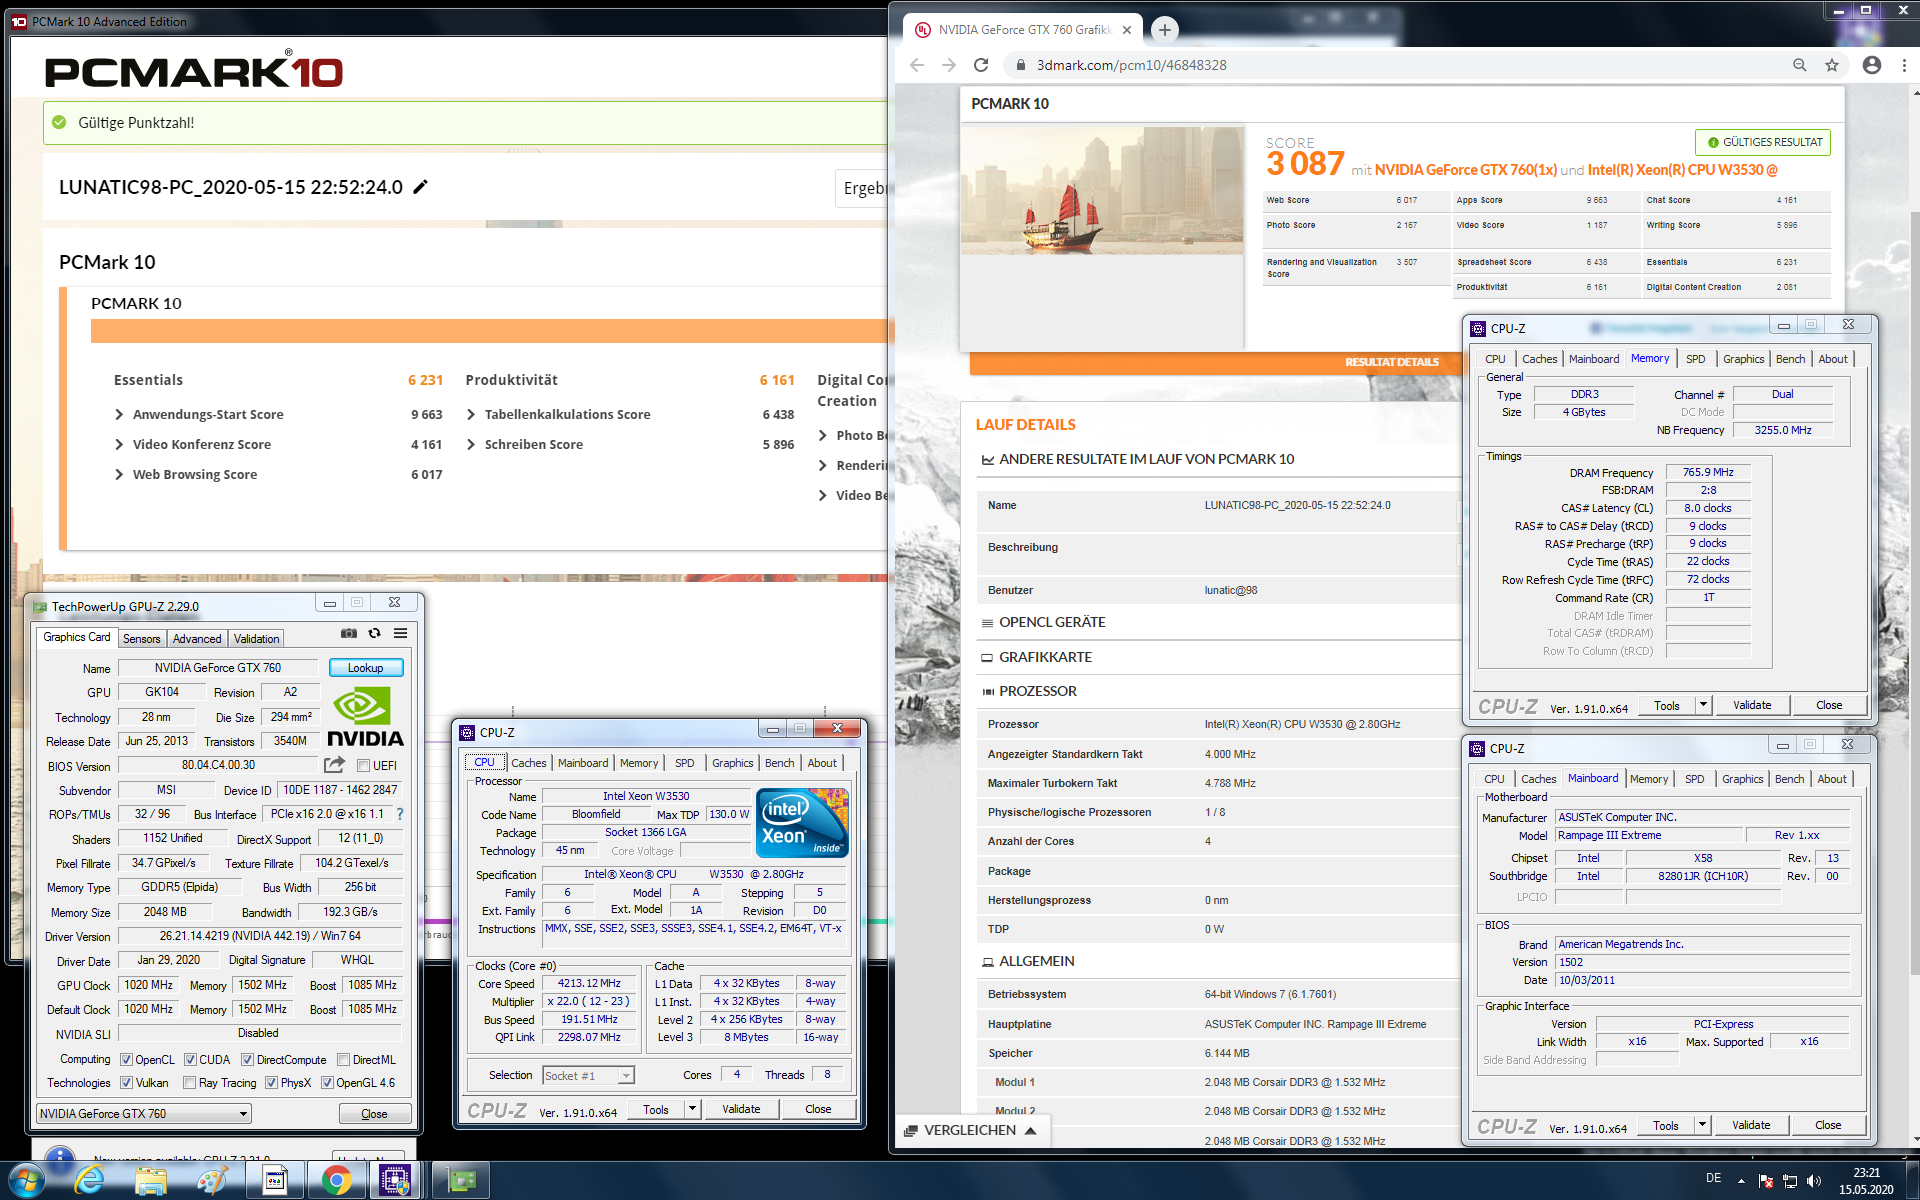The image size is (1920, 1200).
Task: Bookmark this page with the star icon
Action: pyautogui.click(x=1832, y=65)
